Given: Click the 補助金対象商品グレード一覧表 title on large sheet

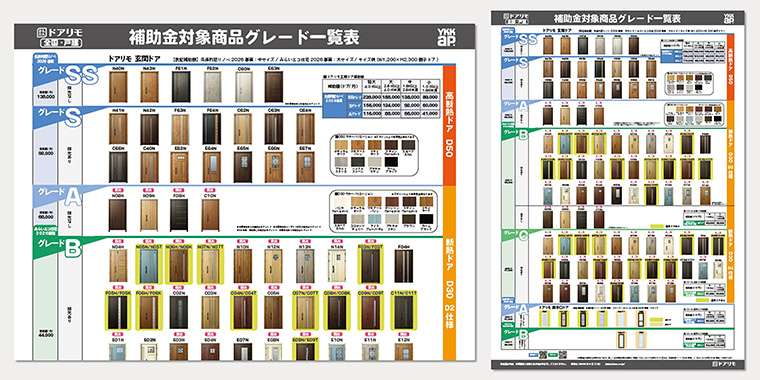Looking at the screenshot, I should 244,37.
